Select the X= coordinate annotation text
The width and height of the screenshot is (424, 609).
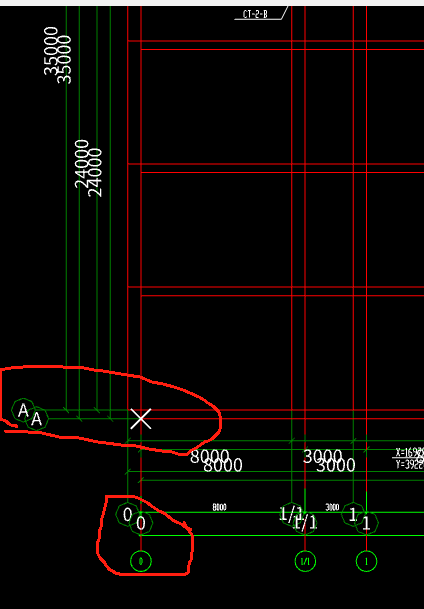coord(410,453)
